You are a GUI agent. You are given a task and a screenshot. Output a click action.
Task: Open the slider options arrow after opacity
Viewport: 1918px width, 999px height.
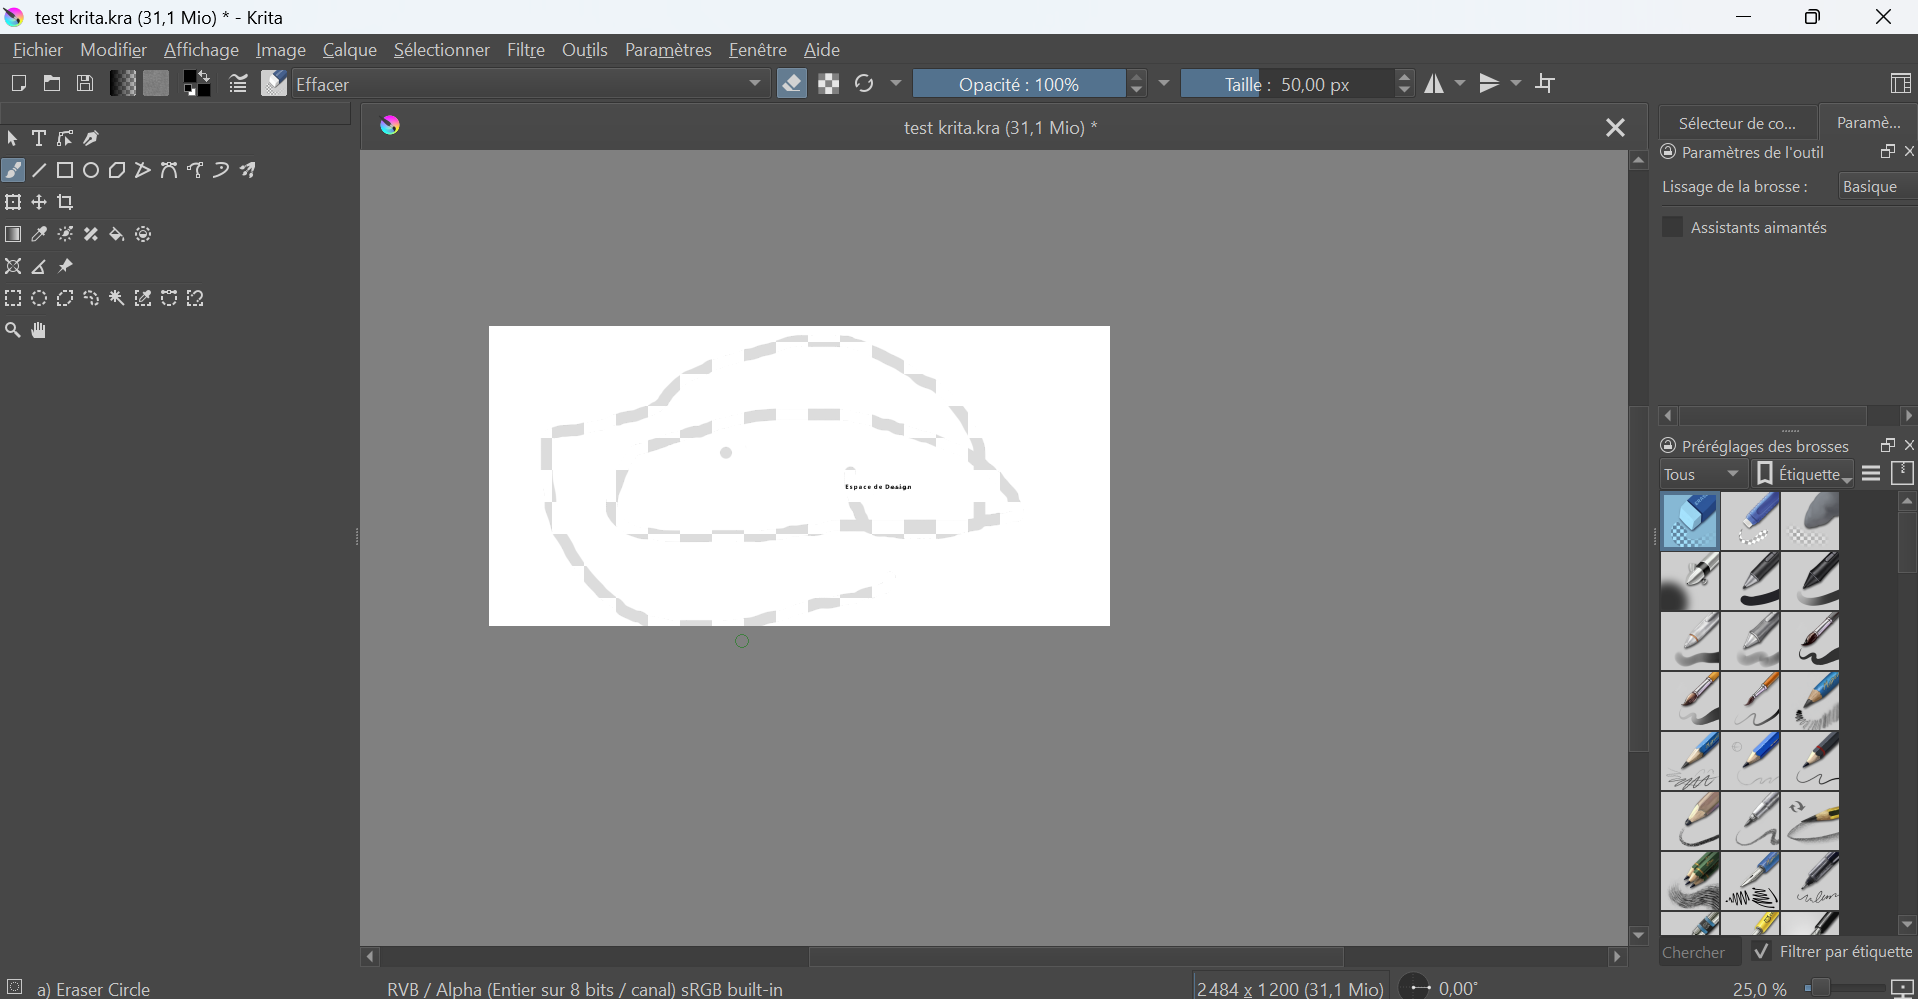click(1165, 84)
